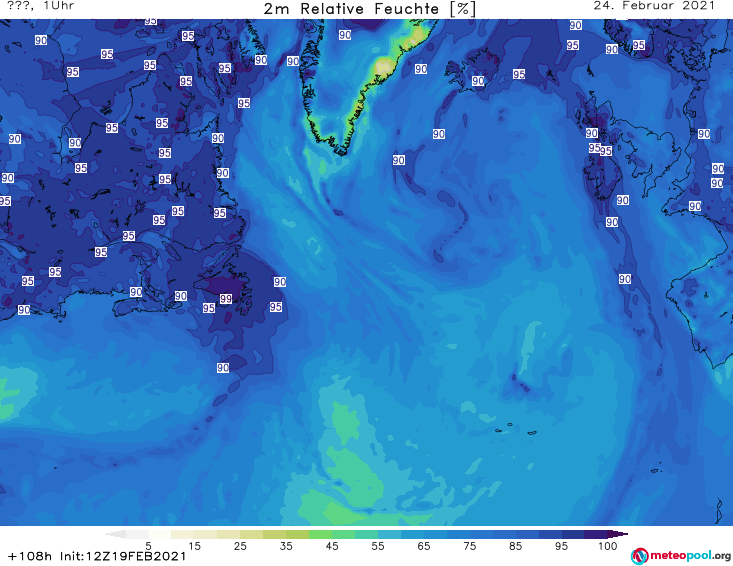Select the title '2m Relative Feuchte [%]'
This screenshot has height=566, width=733.
(370, 9)
